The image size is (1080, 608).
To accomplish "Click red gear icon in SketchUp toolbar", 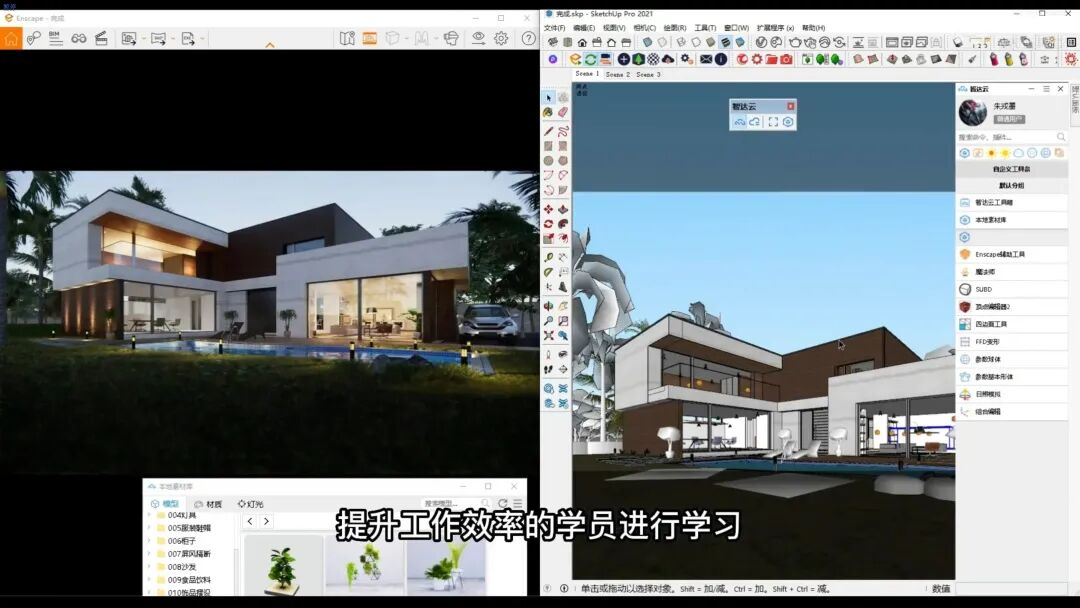I will tap(757, 59).
